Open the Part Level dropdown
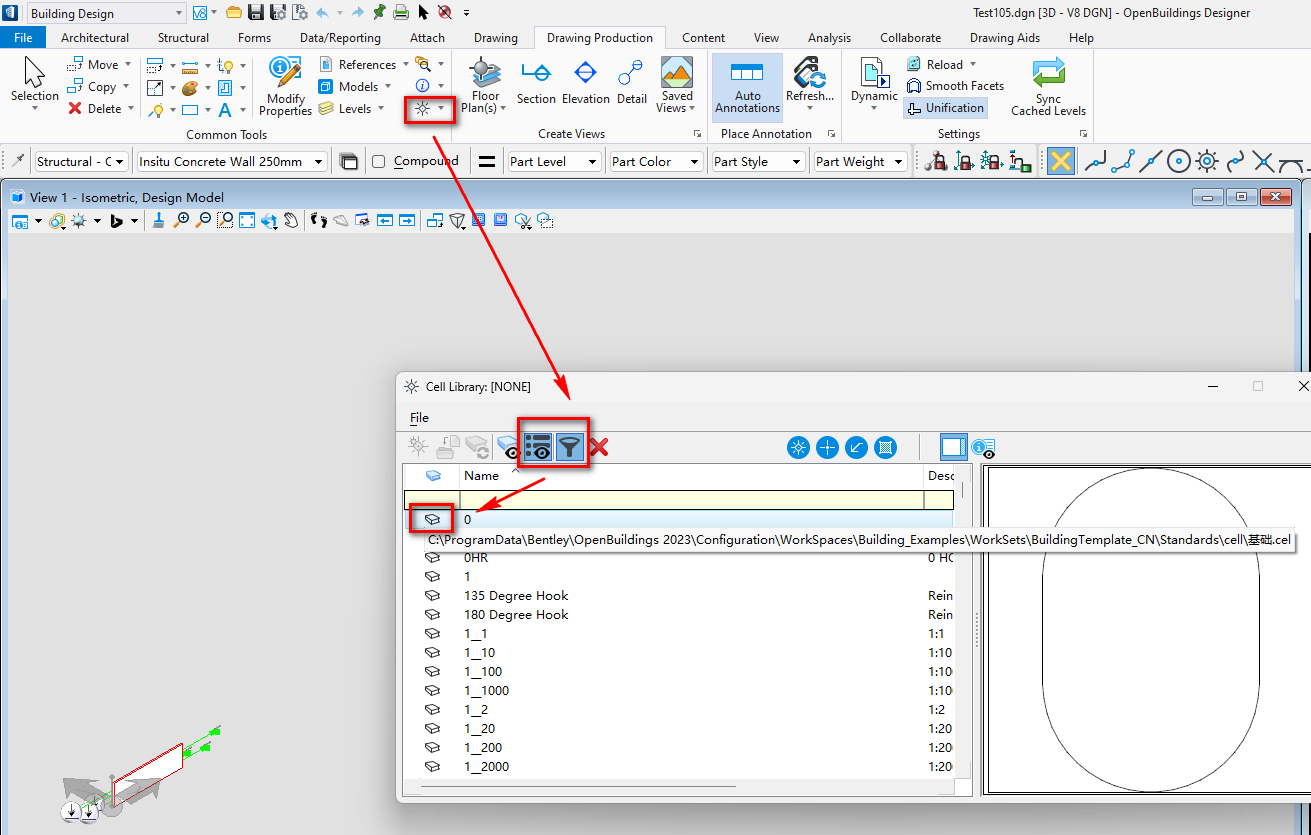1311x835 pixels. click(553, 161)
